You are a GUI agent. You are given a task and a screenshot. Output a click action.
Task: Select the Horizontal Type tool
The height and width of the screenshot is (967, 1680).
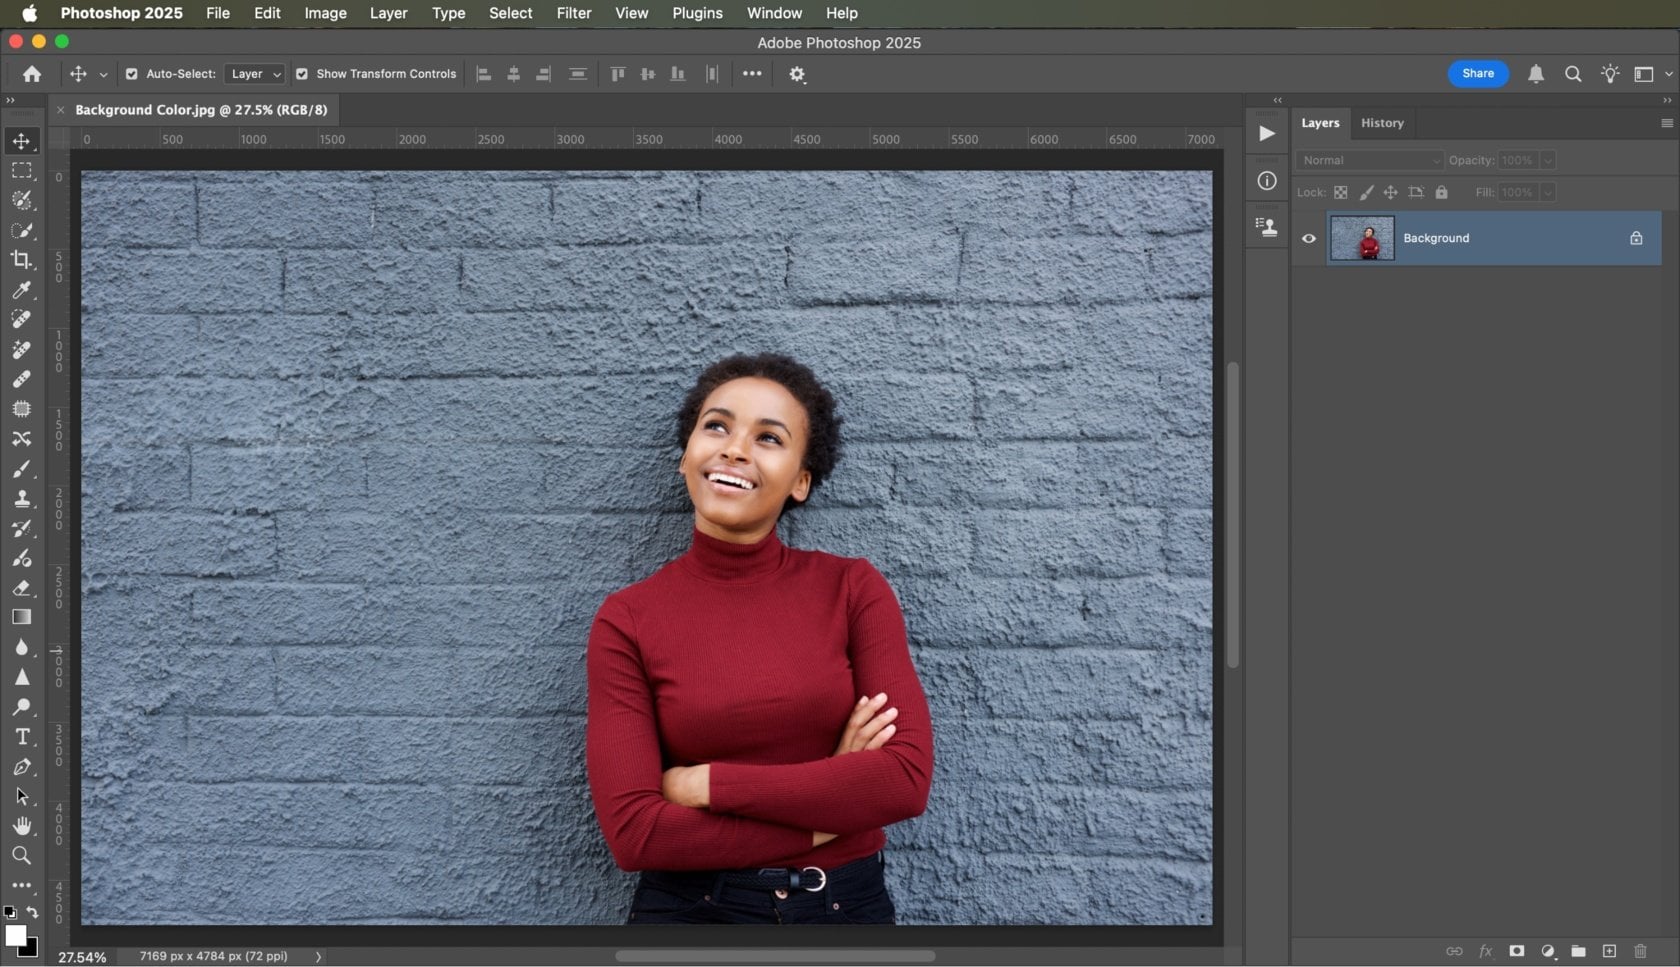coord(22,737)
